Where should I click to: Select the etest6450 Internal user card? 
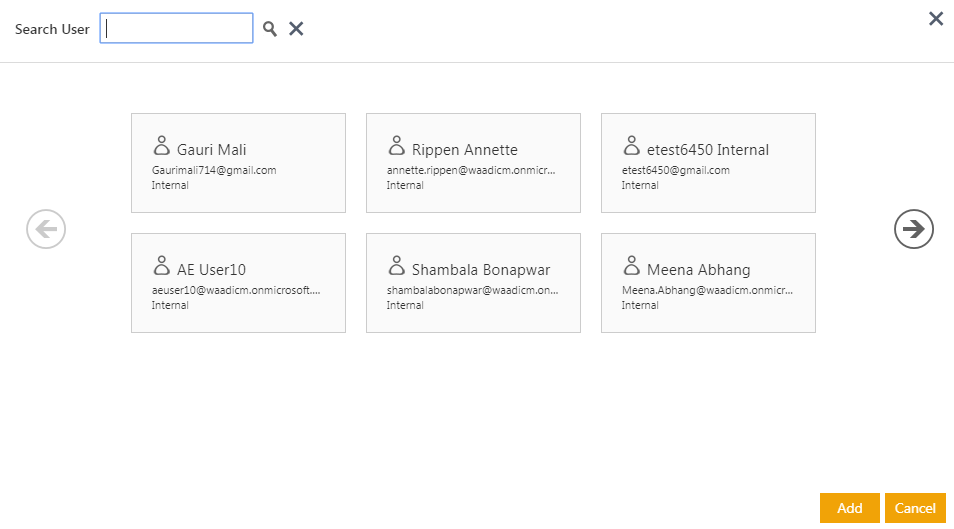click(x=708, y=163)
